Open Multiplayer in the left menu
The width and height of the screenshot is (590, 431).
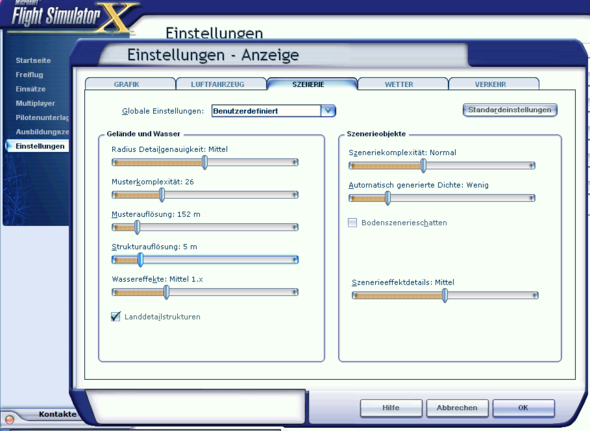pos(35,103)
